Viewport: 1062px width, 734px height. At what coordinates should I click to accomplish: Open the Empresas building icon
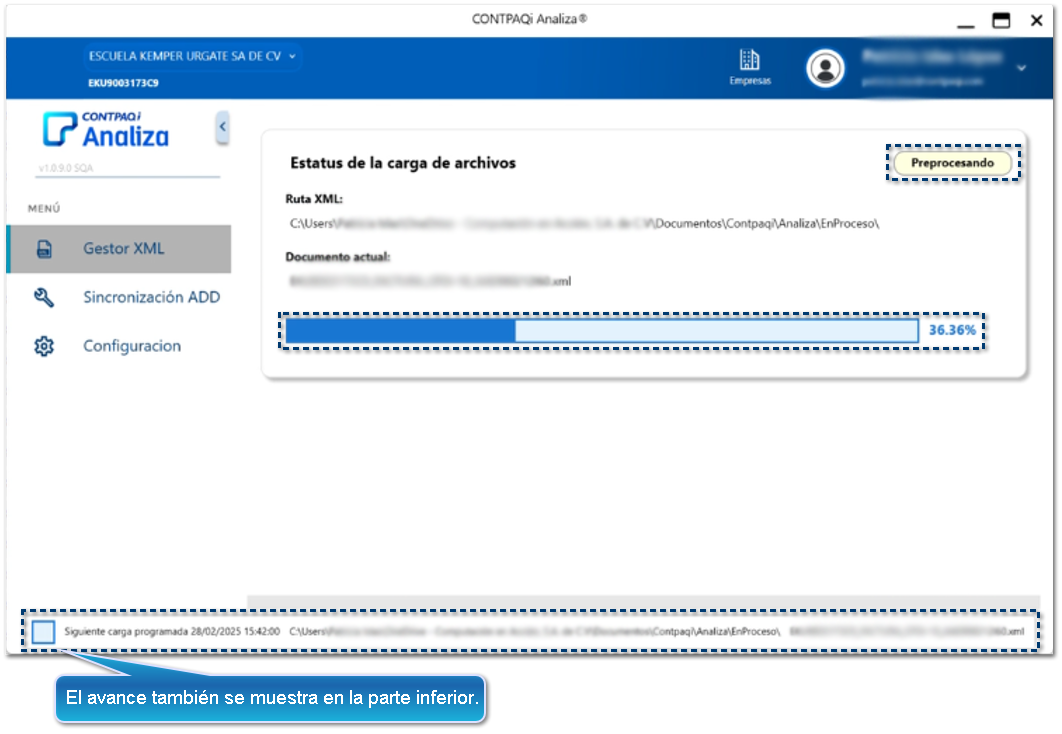coord(749,61)
